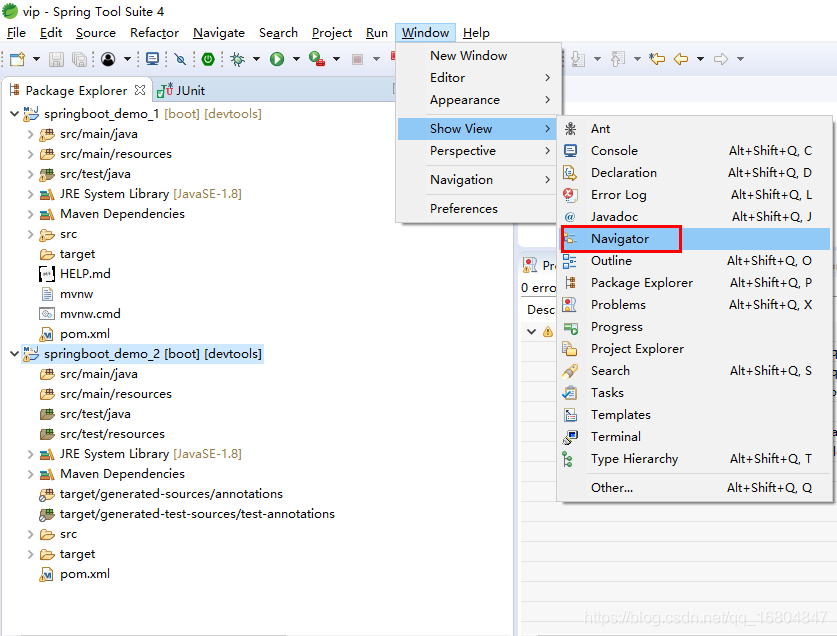837x636 pixels.
Task: Select src/test/resources source folder
Action: [102, 434]
